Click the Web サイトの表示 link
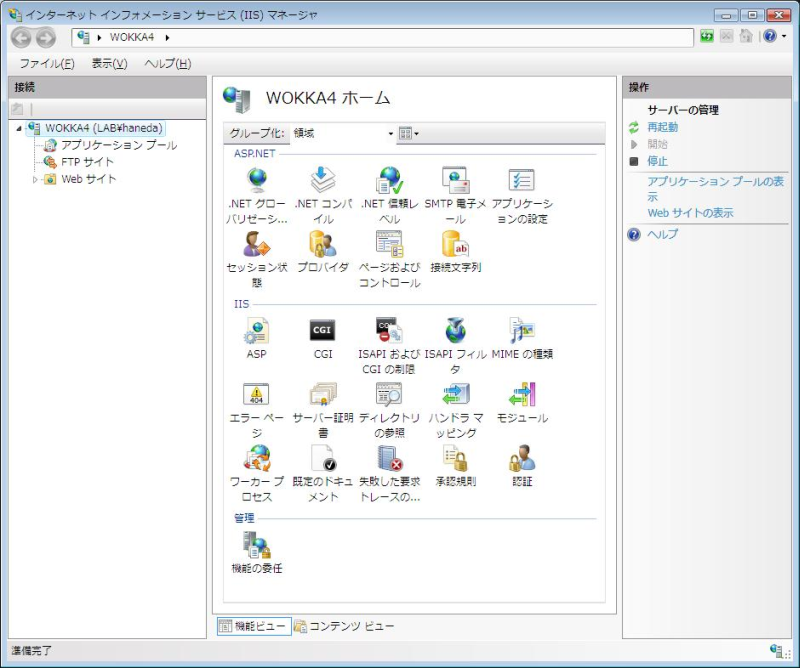 tap(690, 213)
